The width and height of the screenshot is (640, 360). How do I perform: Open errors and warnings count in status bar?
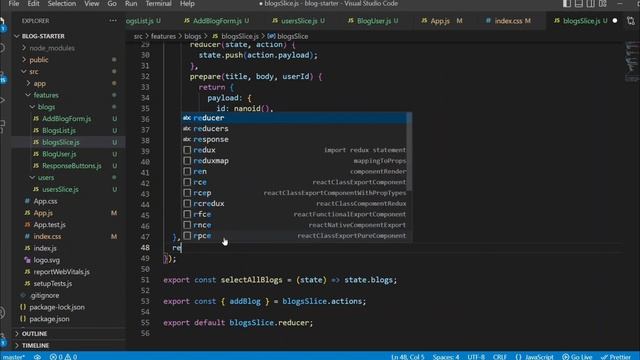pyautogui.click(x=63, y=357)
